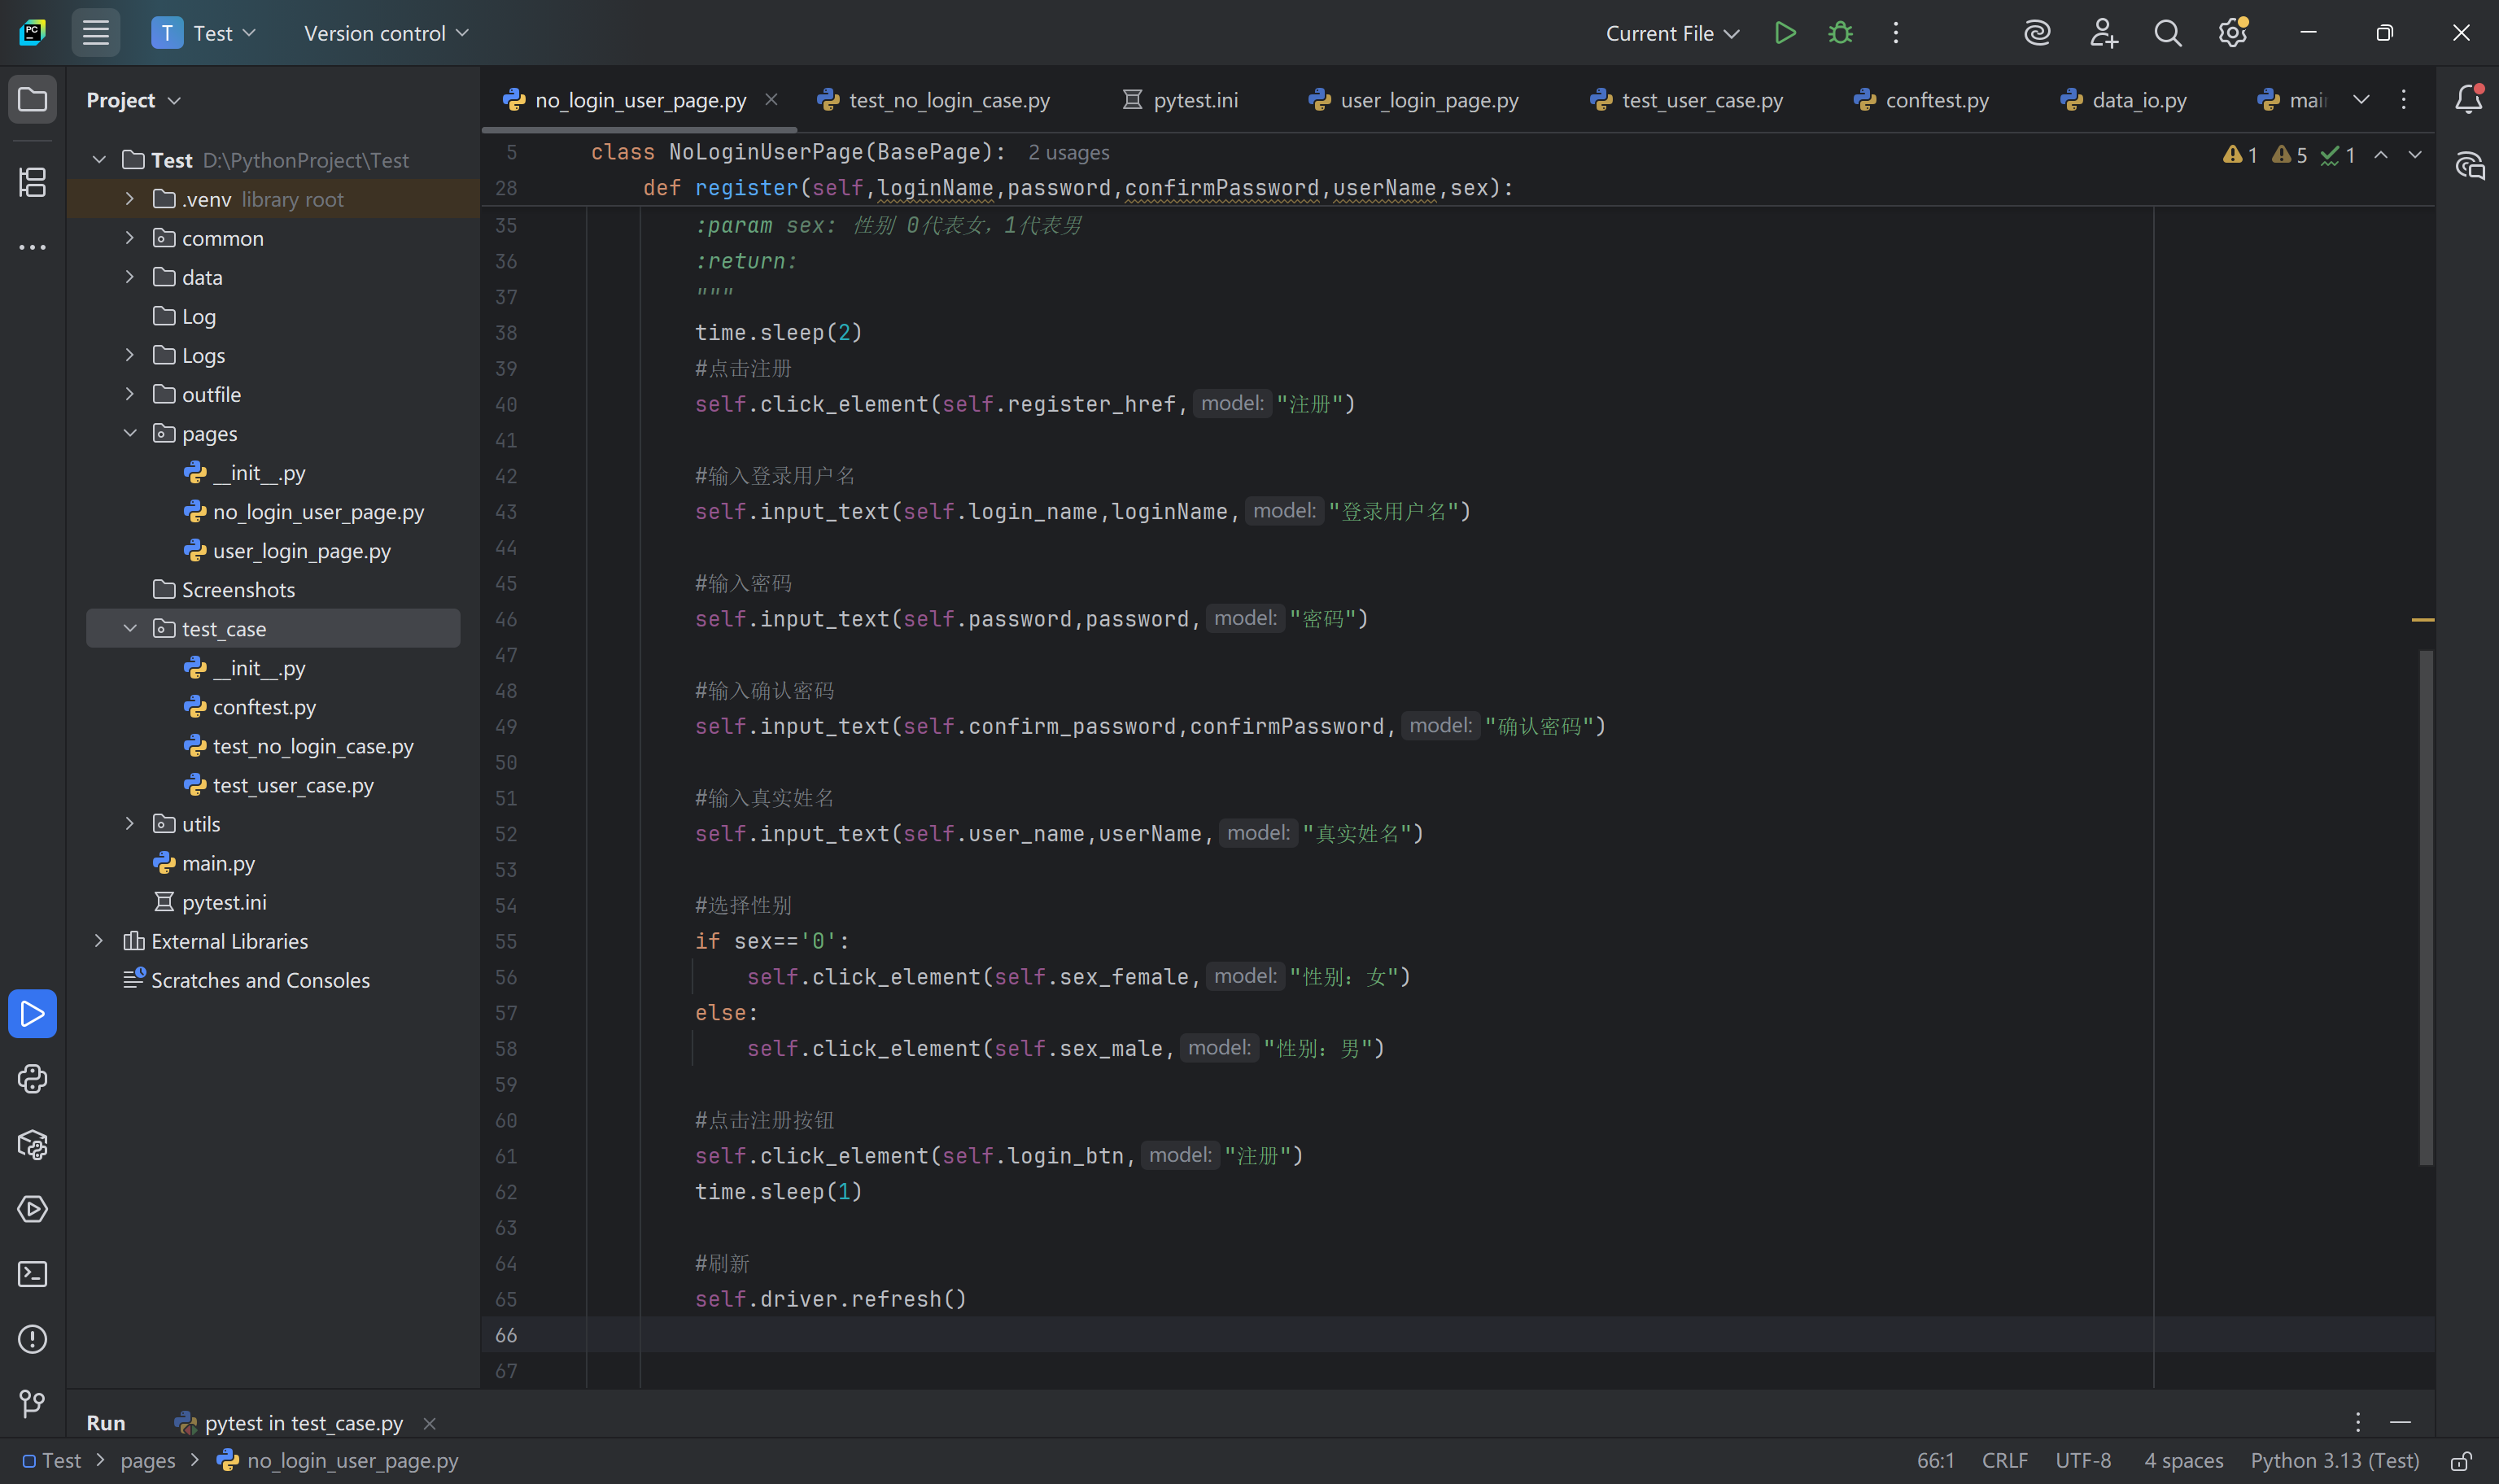The width and height of the screenshot is (2499, 1484).
Task: Click the Python 3.13 (Test) interpreter widget
Action: (x=2334, y=1460)
